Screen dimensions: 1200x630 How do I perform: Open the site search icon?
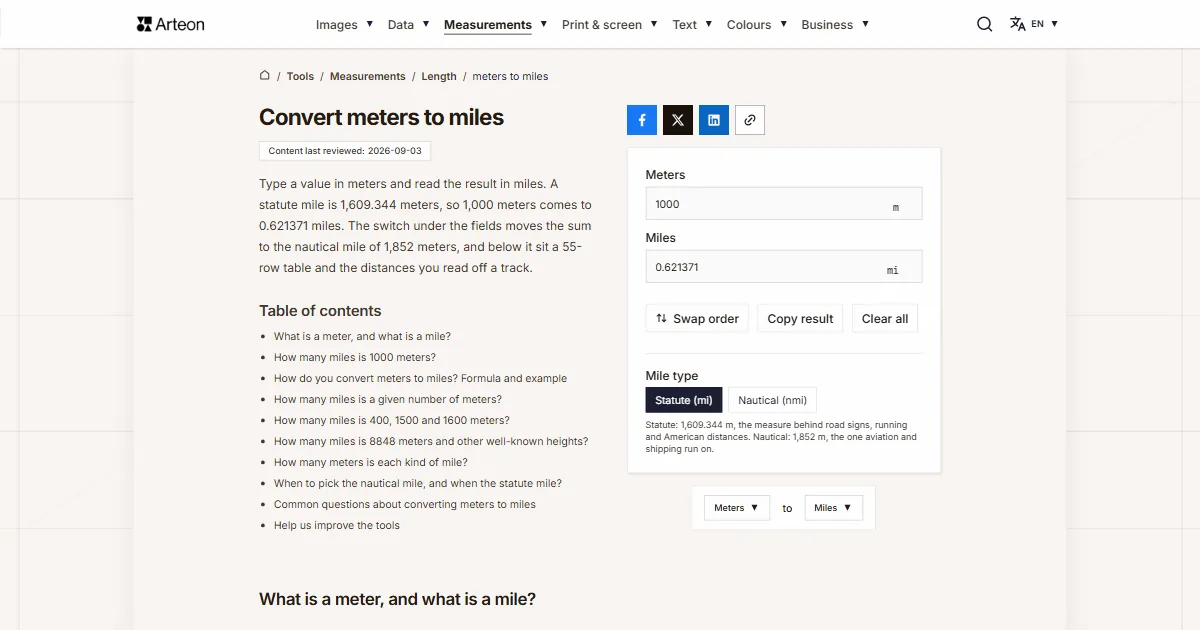pyautogui.click(x=984, y=24)
